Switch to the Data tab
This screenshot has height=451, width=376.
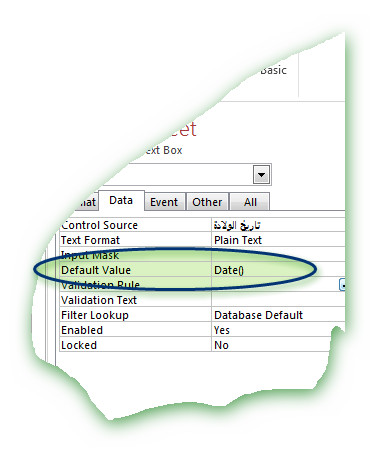click(121, 200)
